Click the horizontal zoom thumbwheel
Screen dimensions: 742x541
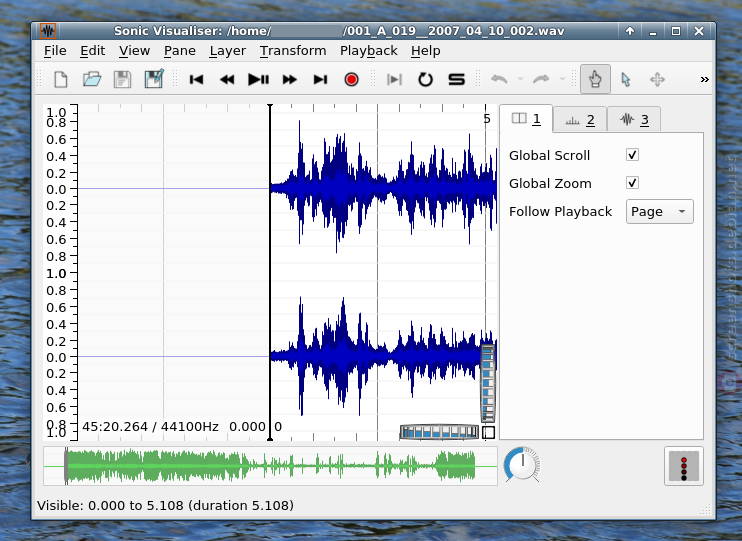439,432
